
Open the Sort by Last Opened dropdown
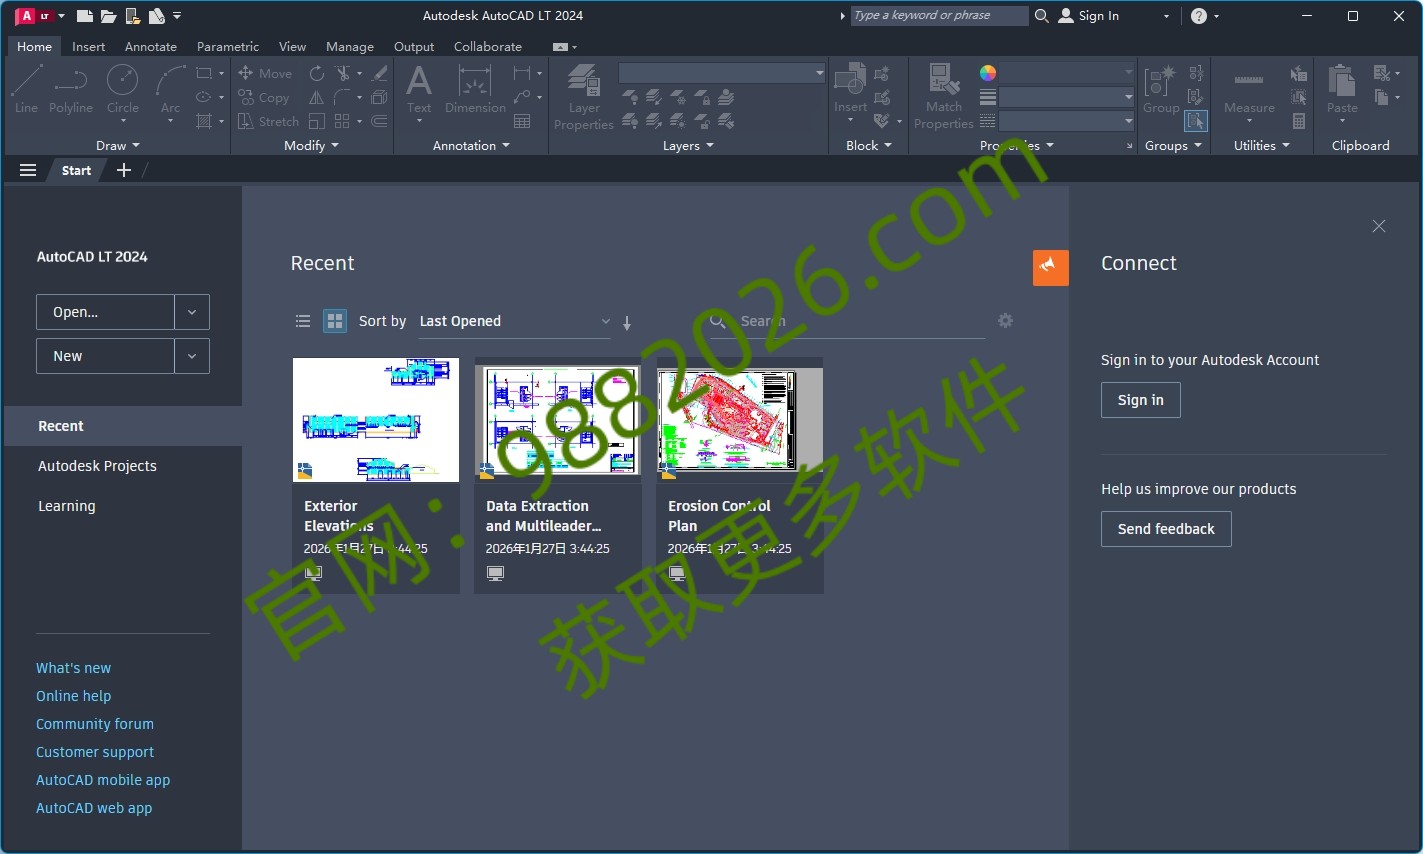[514, 321]
